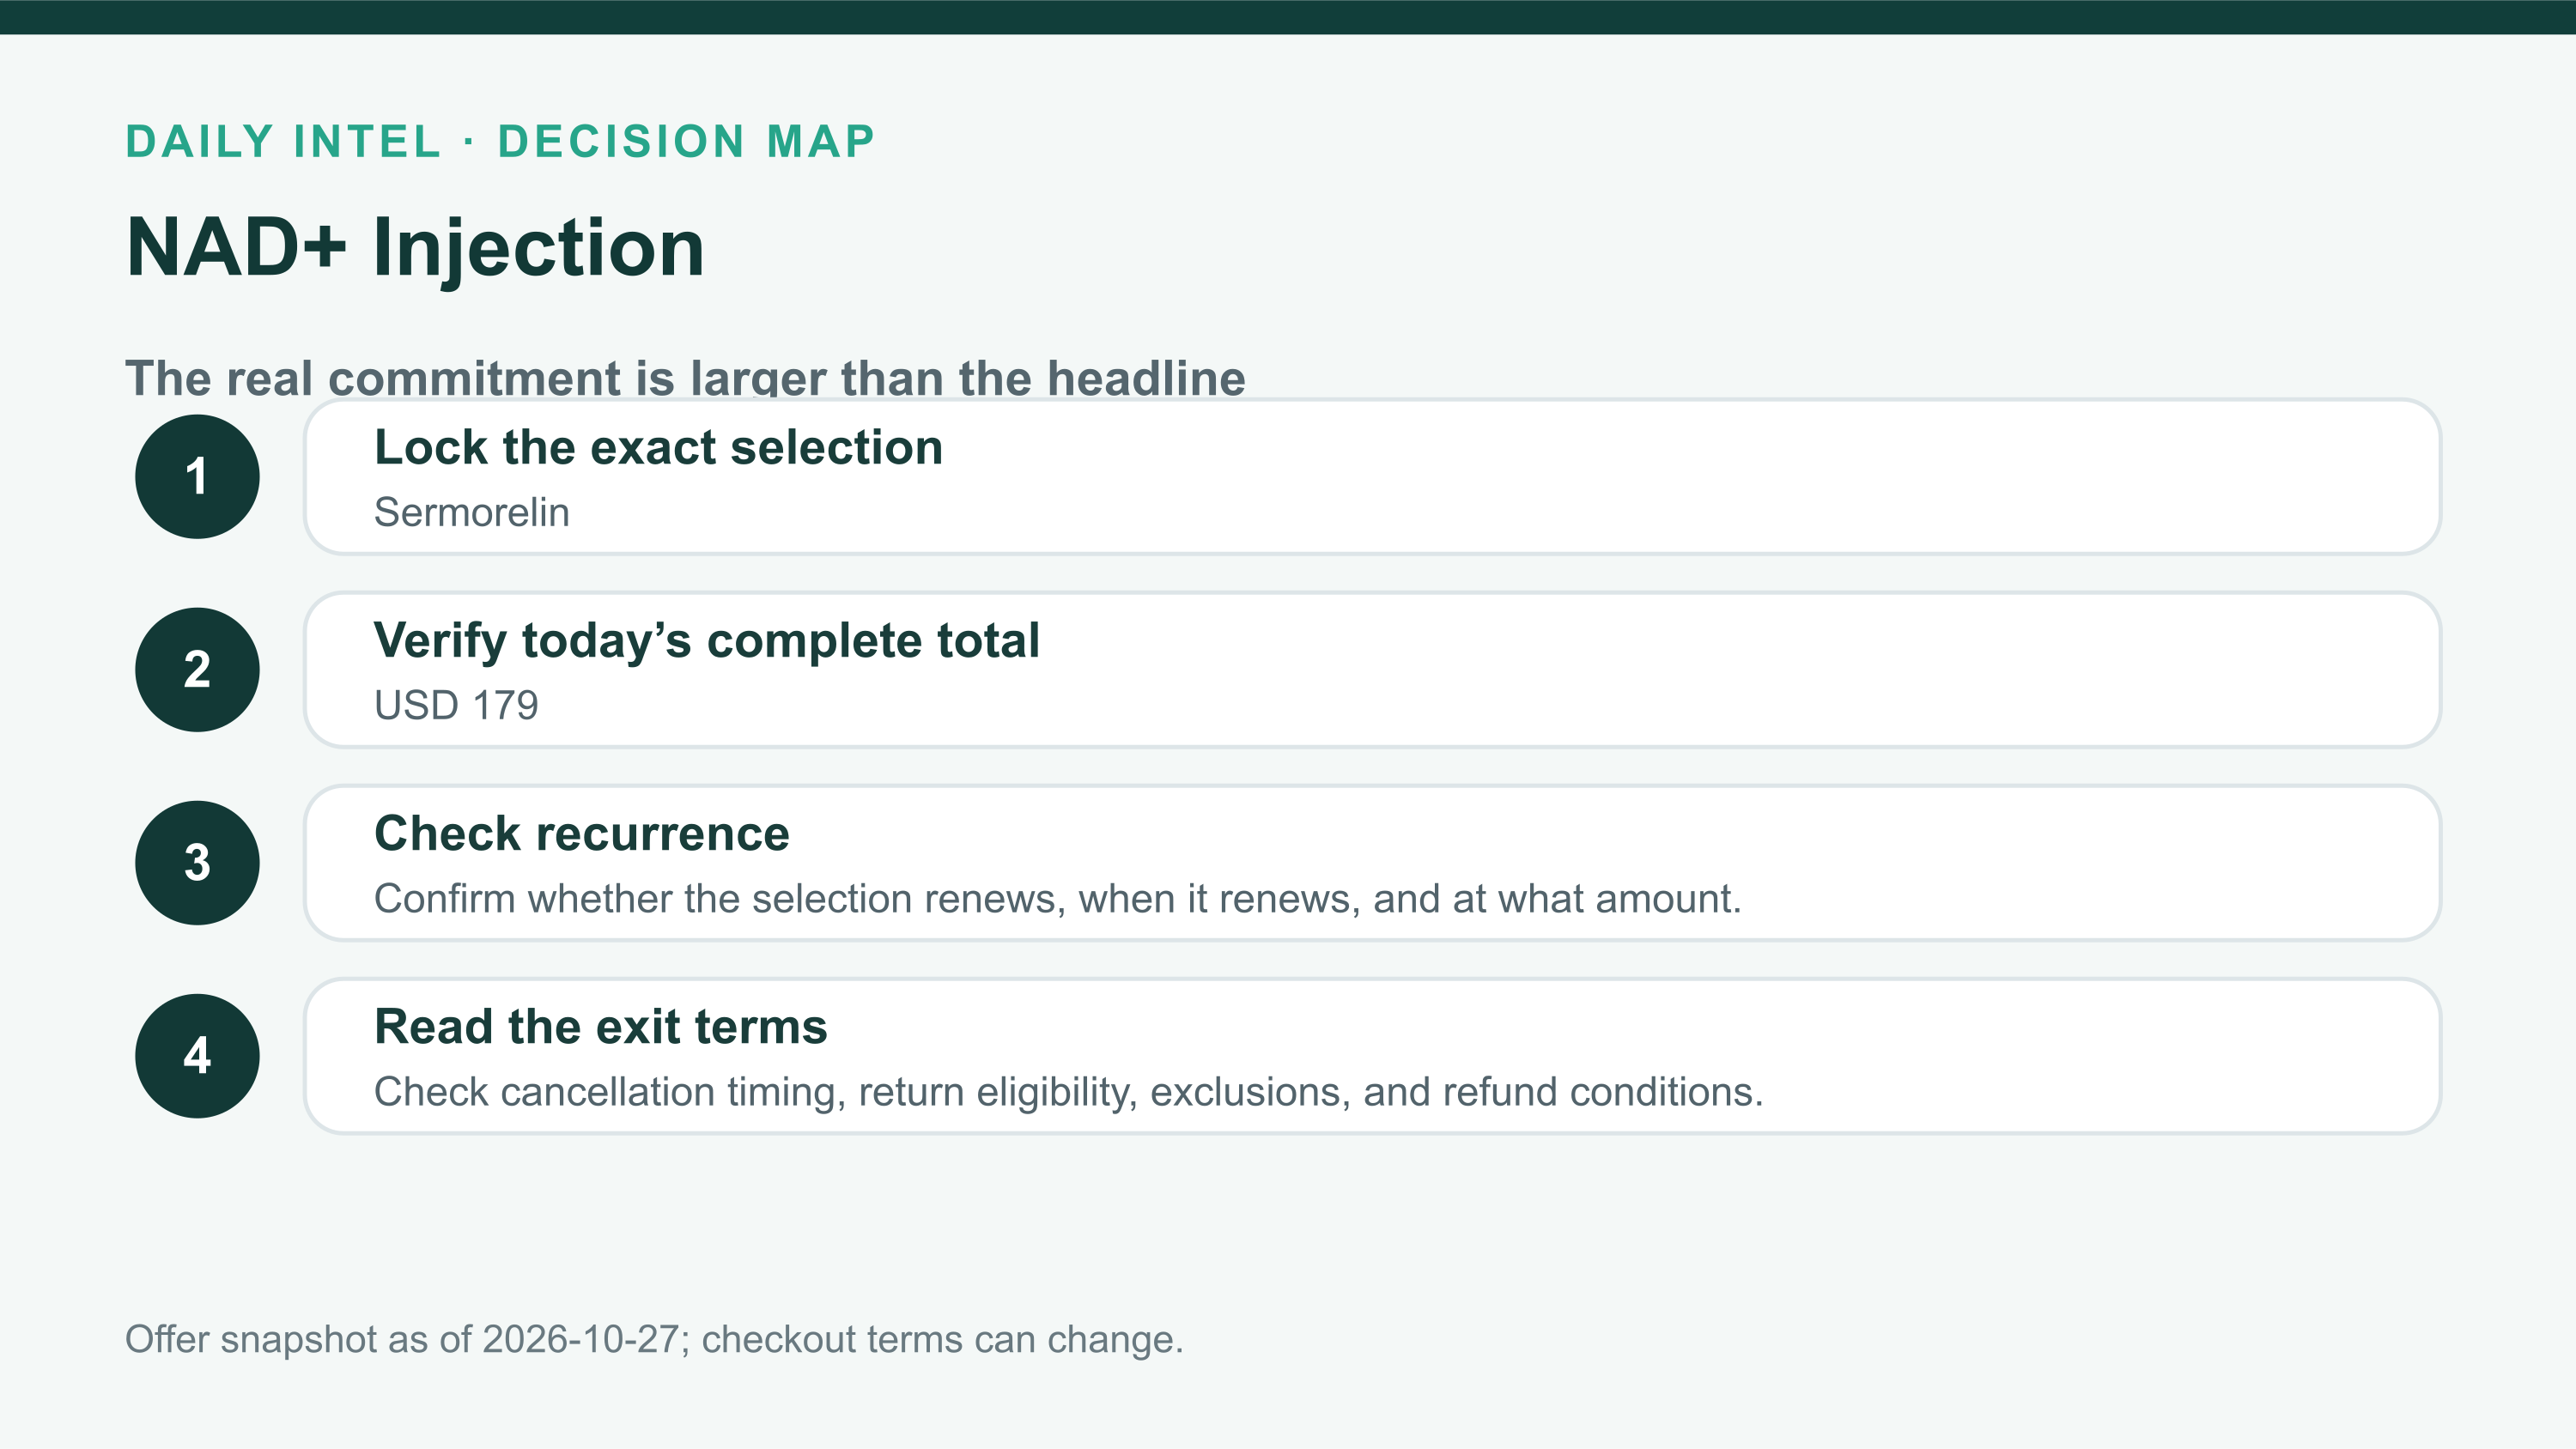Click the 'Read the exit terms' heading
The width and height of the screenshot is (2576, 1449).
[x=600, y=1026]
